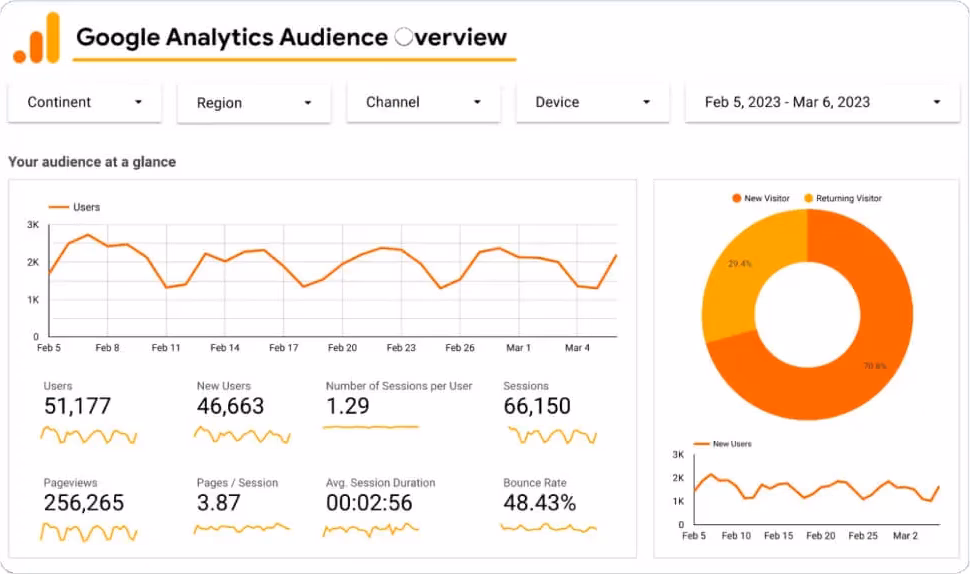Click the Users sparkline under 51,177
This screenshot has width=970, height=574.
pos(88,435)
